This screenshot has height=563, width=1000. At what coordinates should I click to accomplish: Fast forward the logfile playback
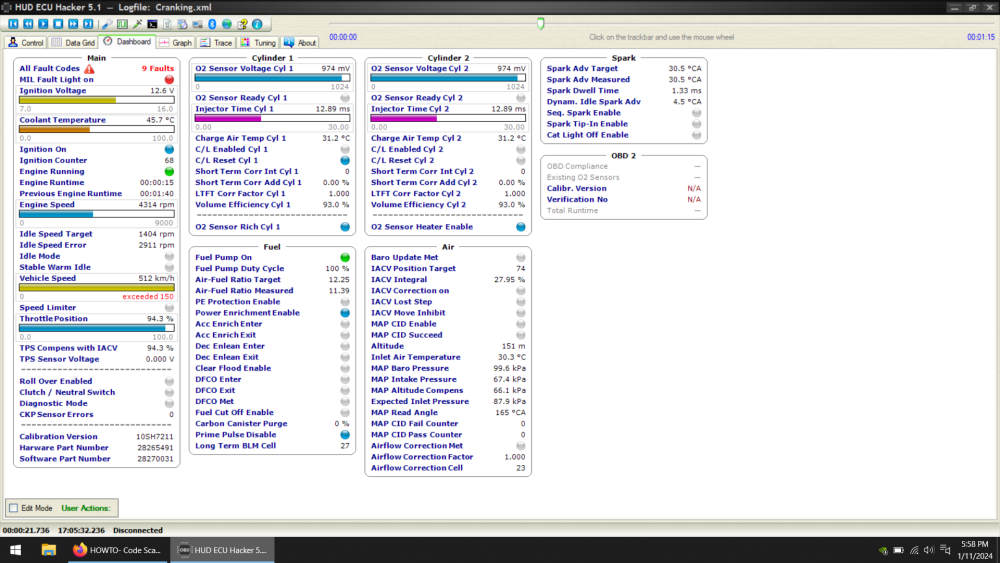pyautogui.click(x=73, y=24)
